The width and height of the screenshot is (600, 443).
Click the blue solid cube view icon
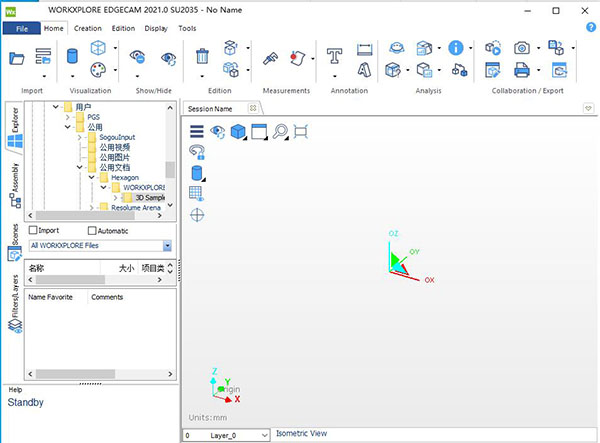238,131
